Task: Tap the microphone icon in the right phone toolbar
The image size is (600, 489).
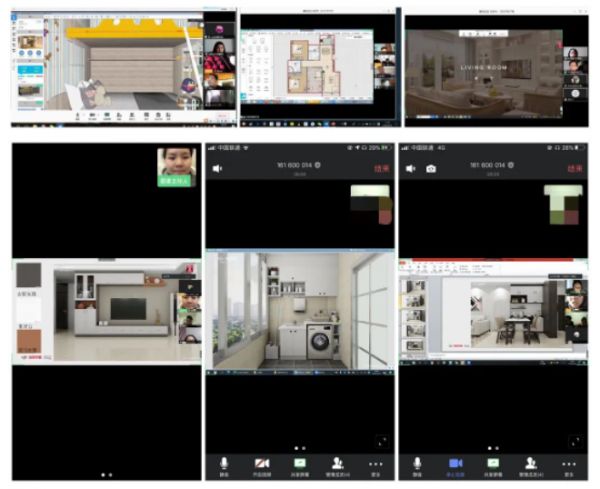Action: coord(418,464)
